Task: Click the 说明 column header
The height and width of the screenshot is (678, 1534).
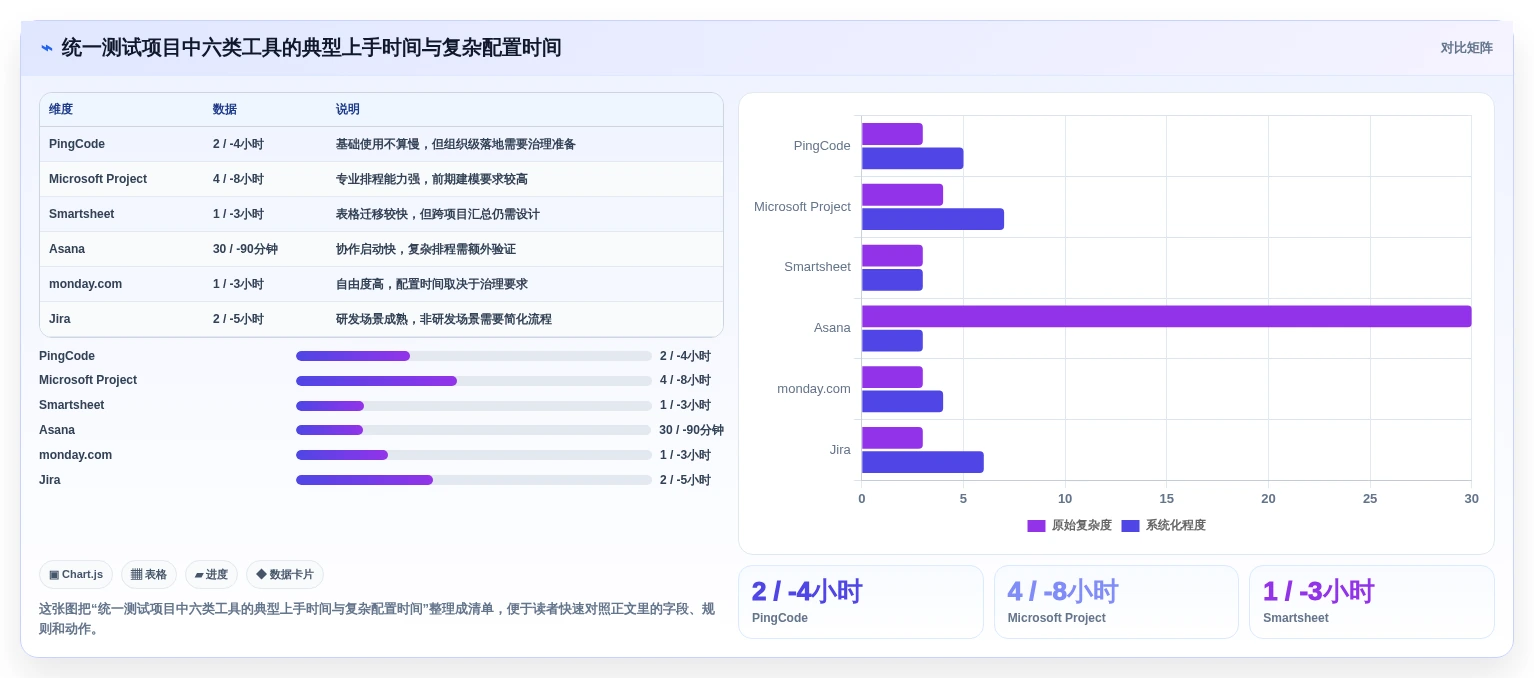Action: (348, 110)
